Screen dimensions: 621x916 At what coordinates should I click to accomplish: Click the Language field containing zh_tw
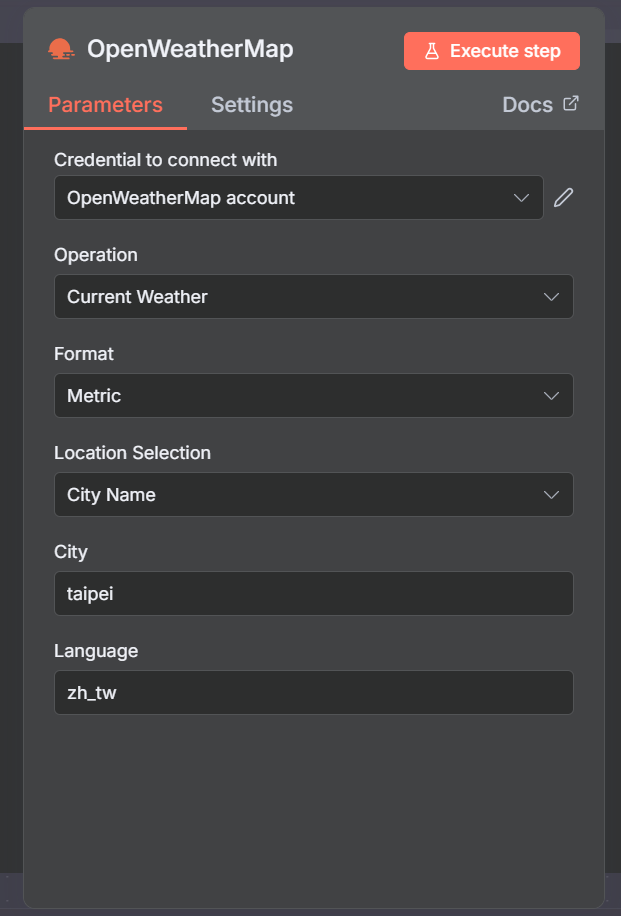tap(313, 693)
